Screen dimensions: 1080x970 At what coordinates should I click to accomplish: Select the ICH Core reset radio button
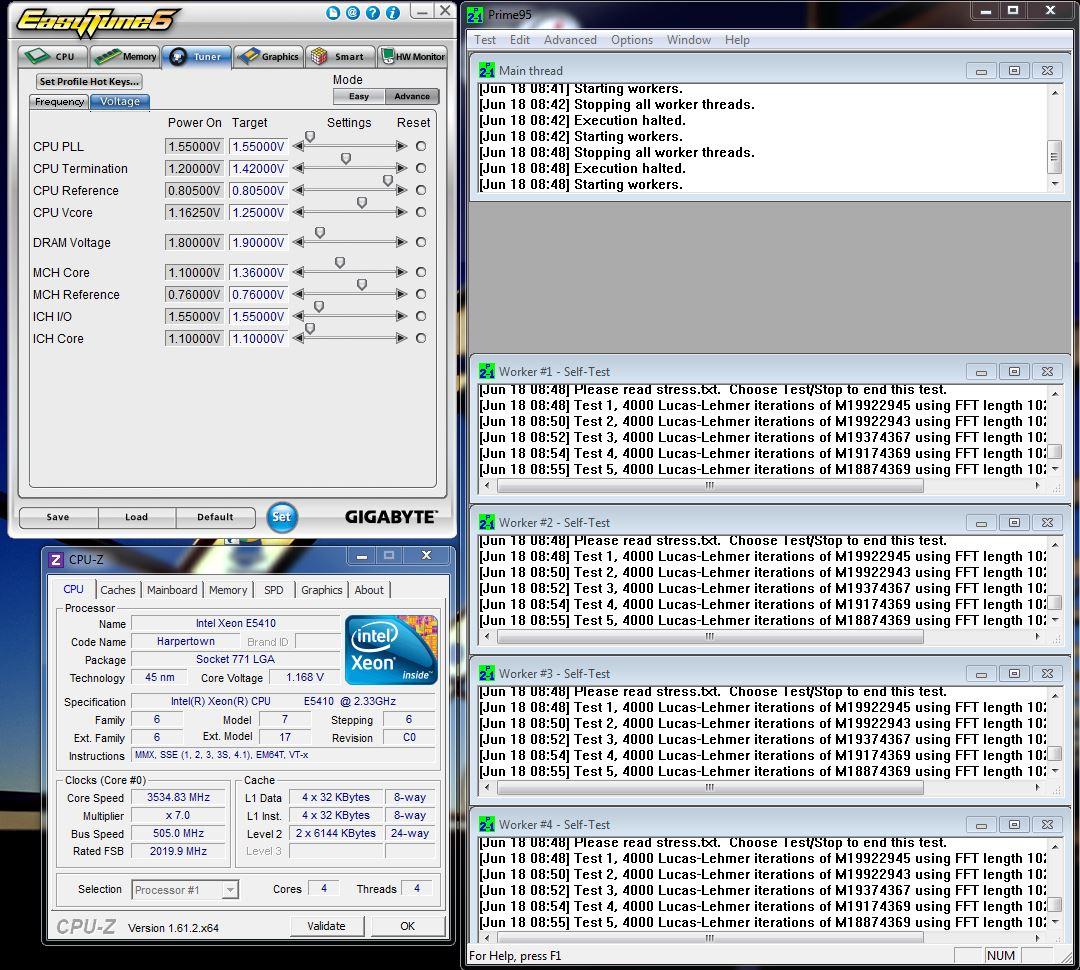click(421, 338)
